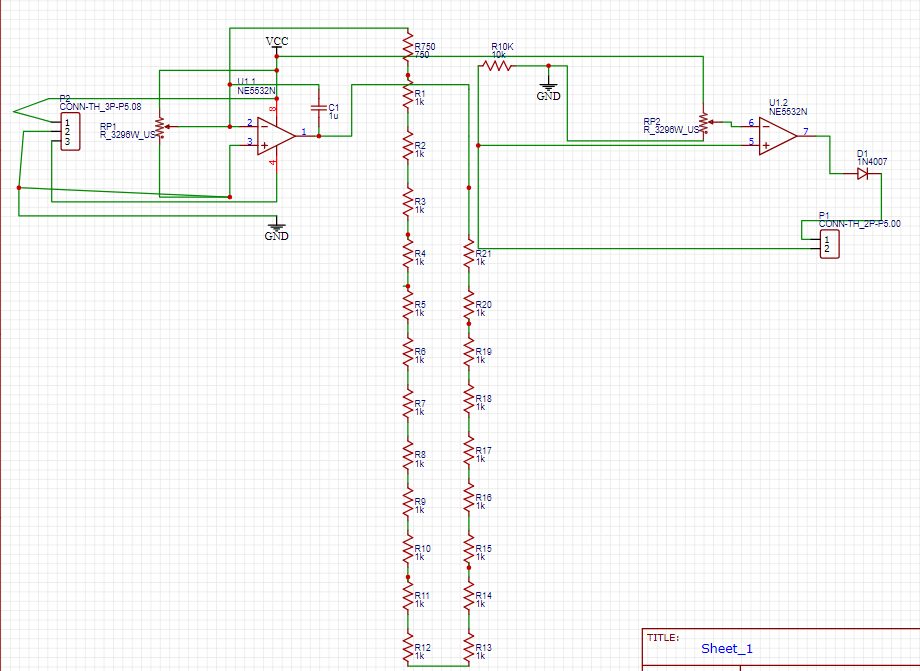Image resolution: width=920 pixels, height=671 pixels.
Task: Select the R10K resistor symbol
Action: 497,66
